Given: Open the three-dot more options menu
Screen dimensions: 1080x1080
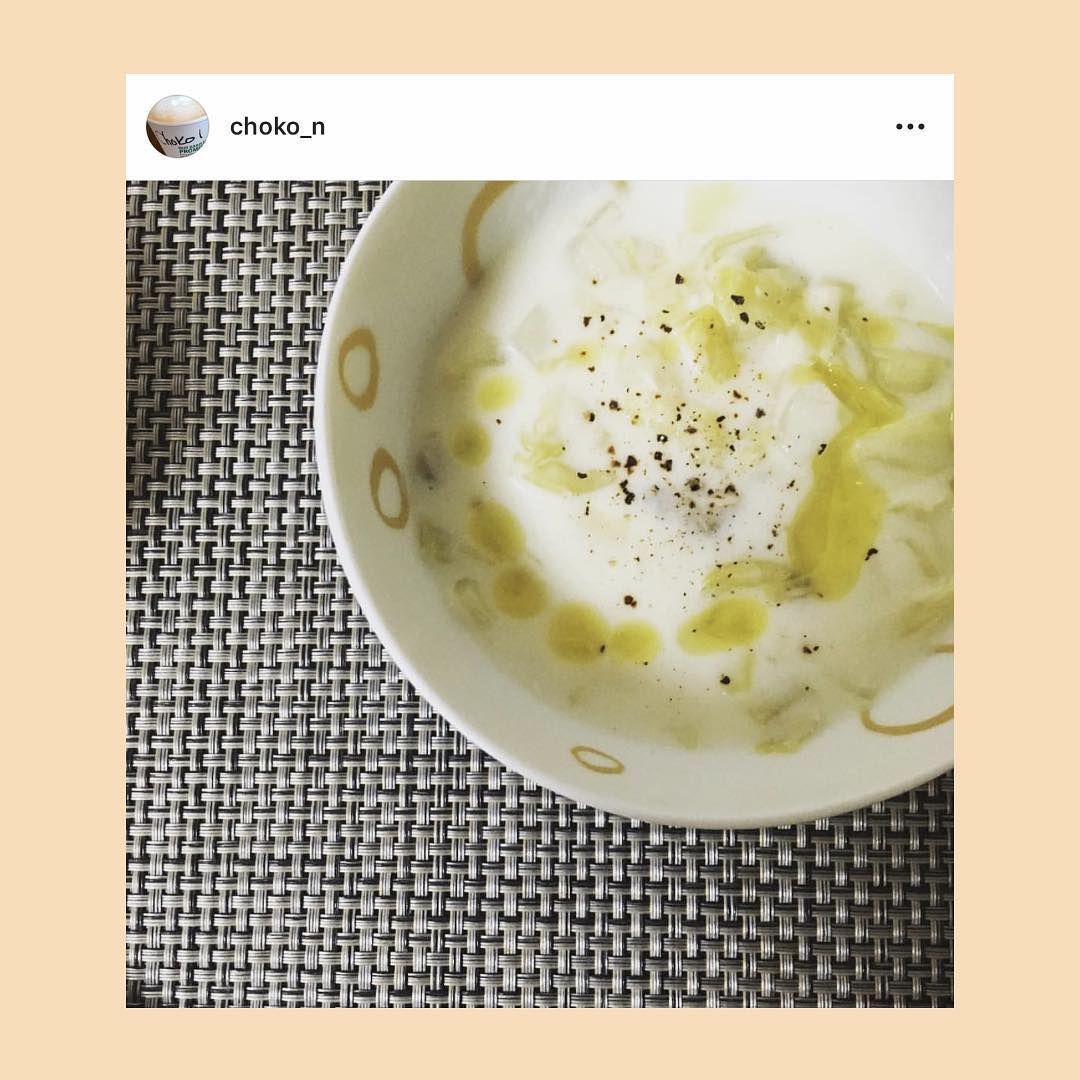Looking at the screenshot, I should (x=910, y=127).
